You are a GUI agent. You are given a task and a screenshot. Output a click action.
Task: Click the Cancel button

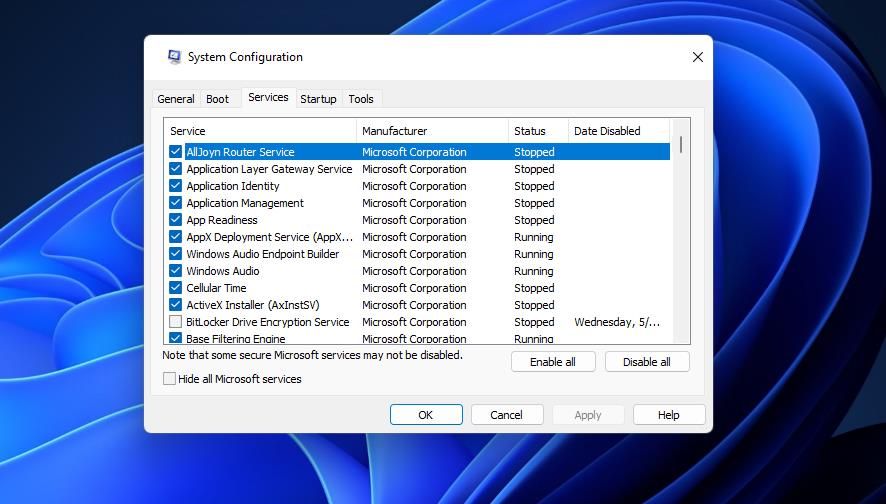click(x=507, y=415)
